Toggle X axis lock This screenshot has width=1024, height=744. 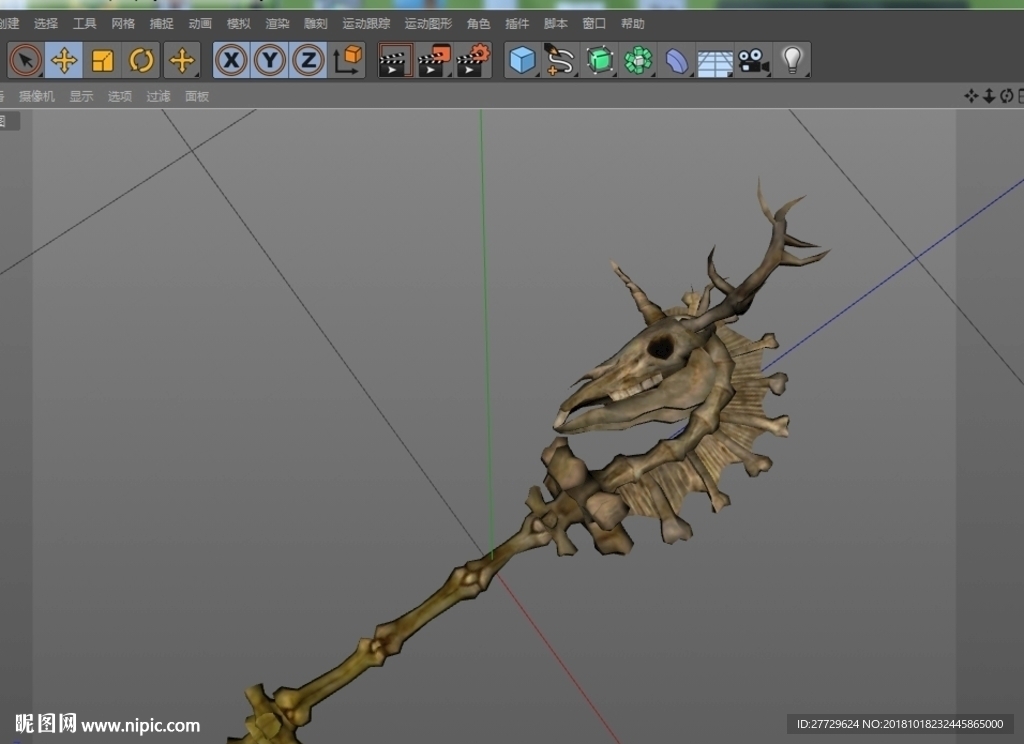[x=231, y=60]
